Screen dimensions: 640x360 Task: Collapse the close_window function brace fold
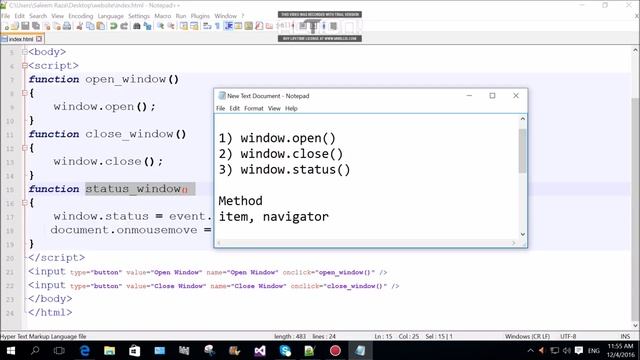25,148
